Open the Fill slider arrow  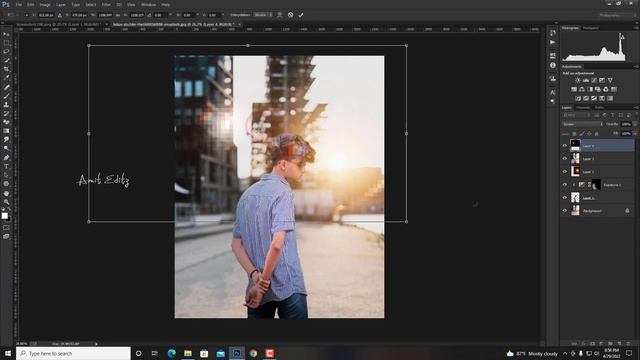point(635,133)
